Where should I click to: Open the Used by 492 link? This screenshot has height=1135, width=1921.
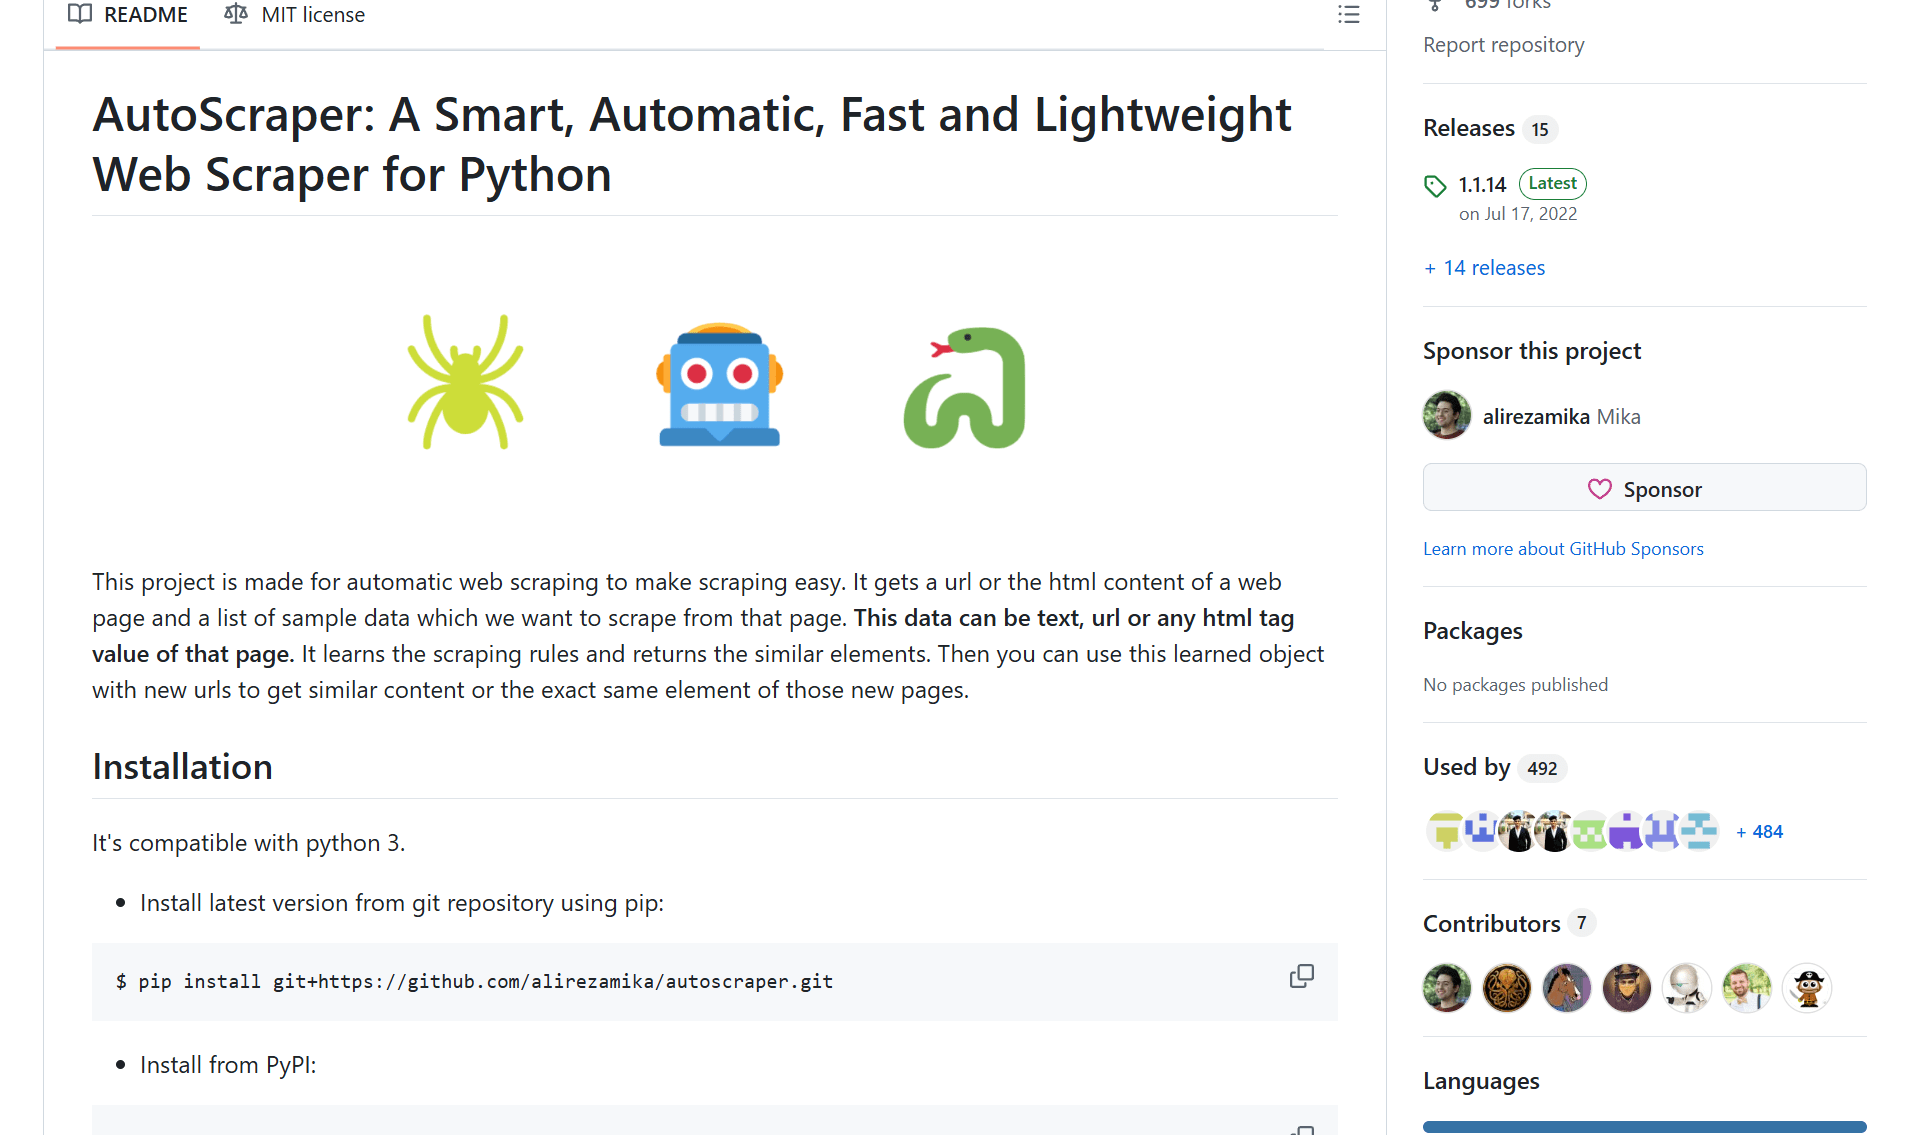click(1493, 767)
